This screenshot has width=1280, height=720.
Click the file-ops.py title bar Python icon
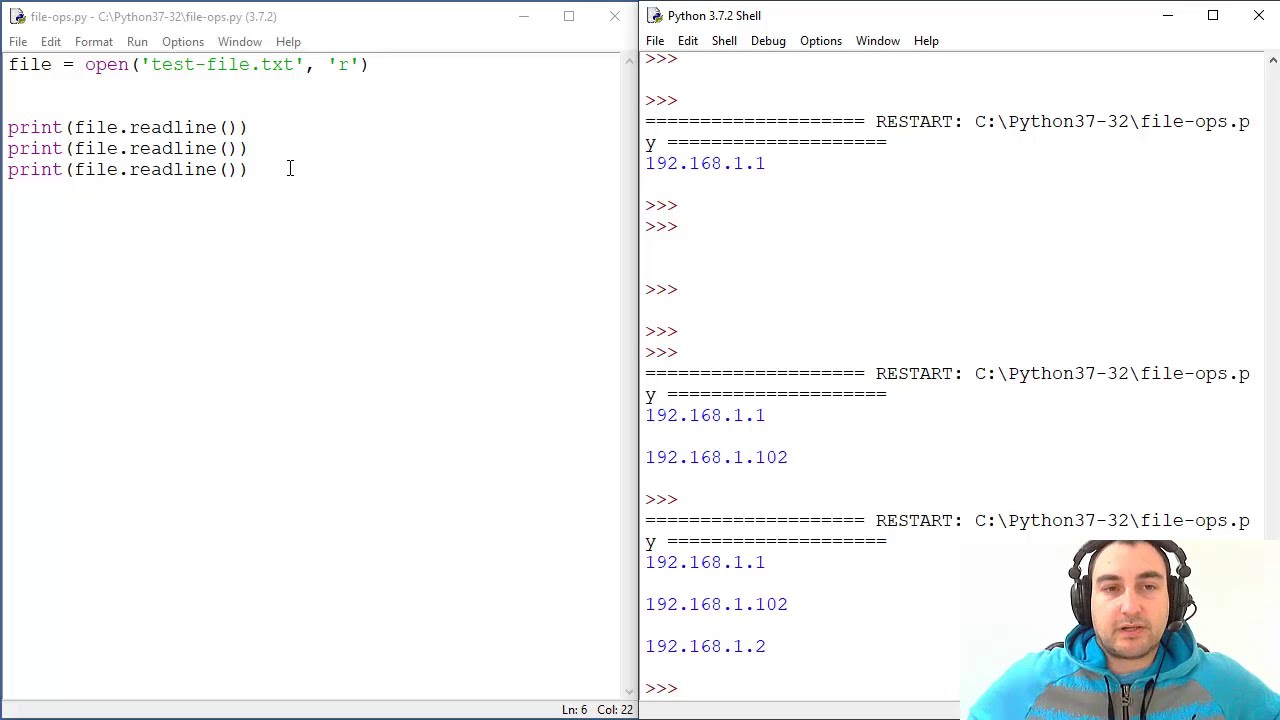pos(17,17)
